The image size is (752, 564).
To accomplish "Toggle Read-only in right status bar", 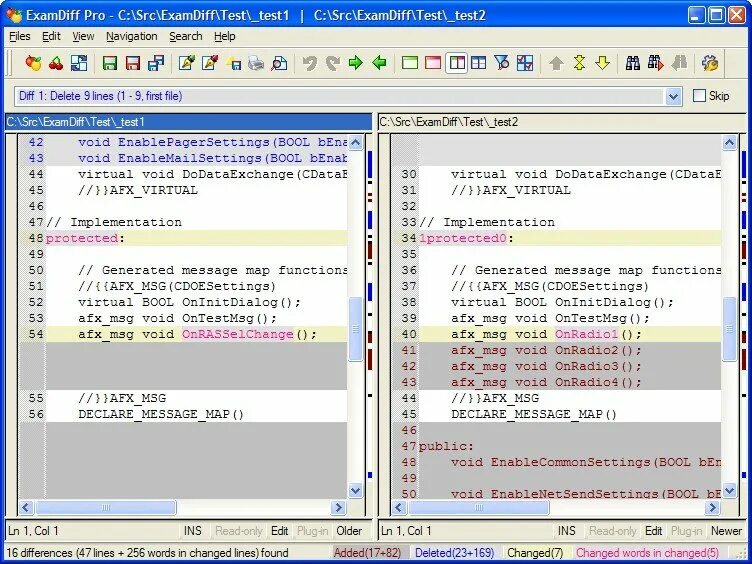I will click(612, 531).
